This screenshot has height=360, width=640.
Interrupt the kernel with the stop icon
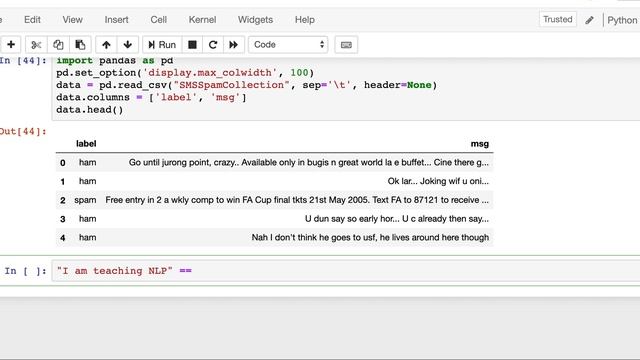click(x=192, y=44)
